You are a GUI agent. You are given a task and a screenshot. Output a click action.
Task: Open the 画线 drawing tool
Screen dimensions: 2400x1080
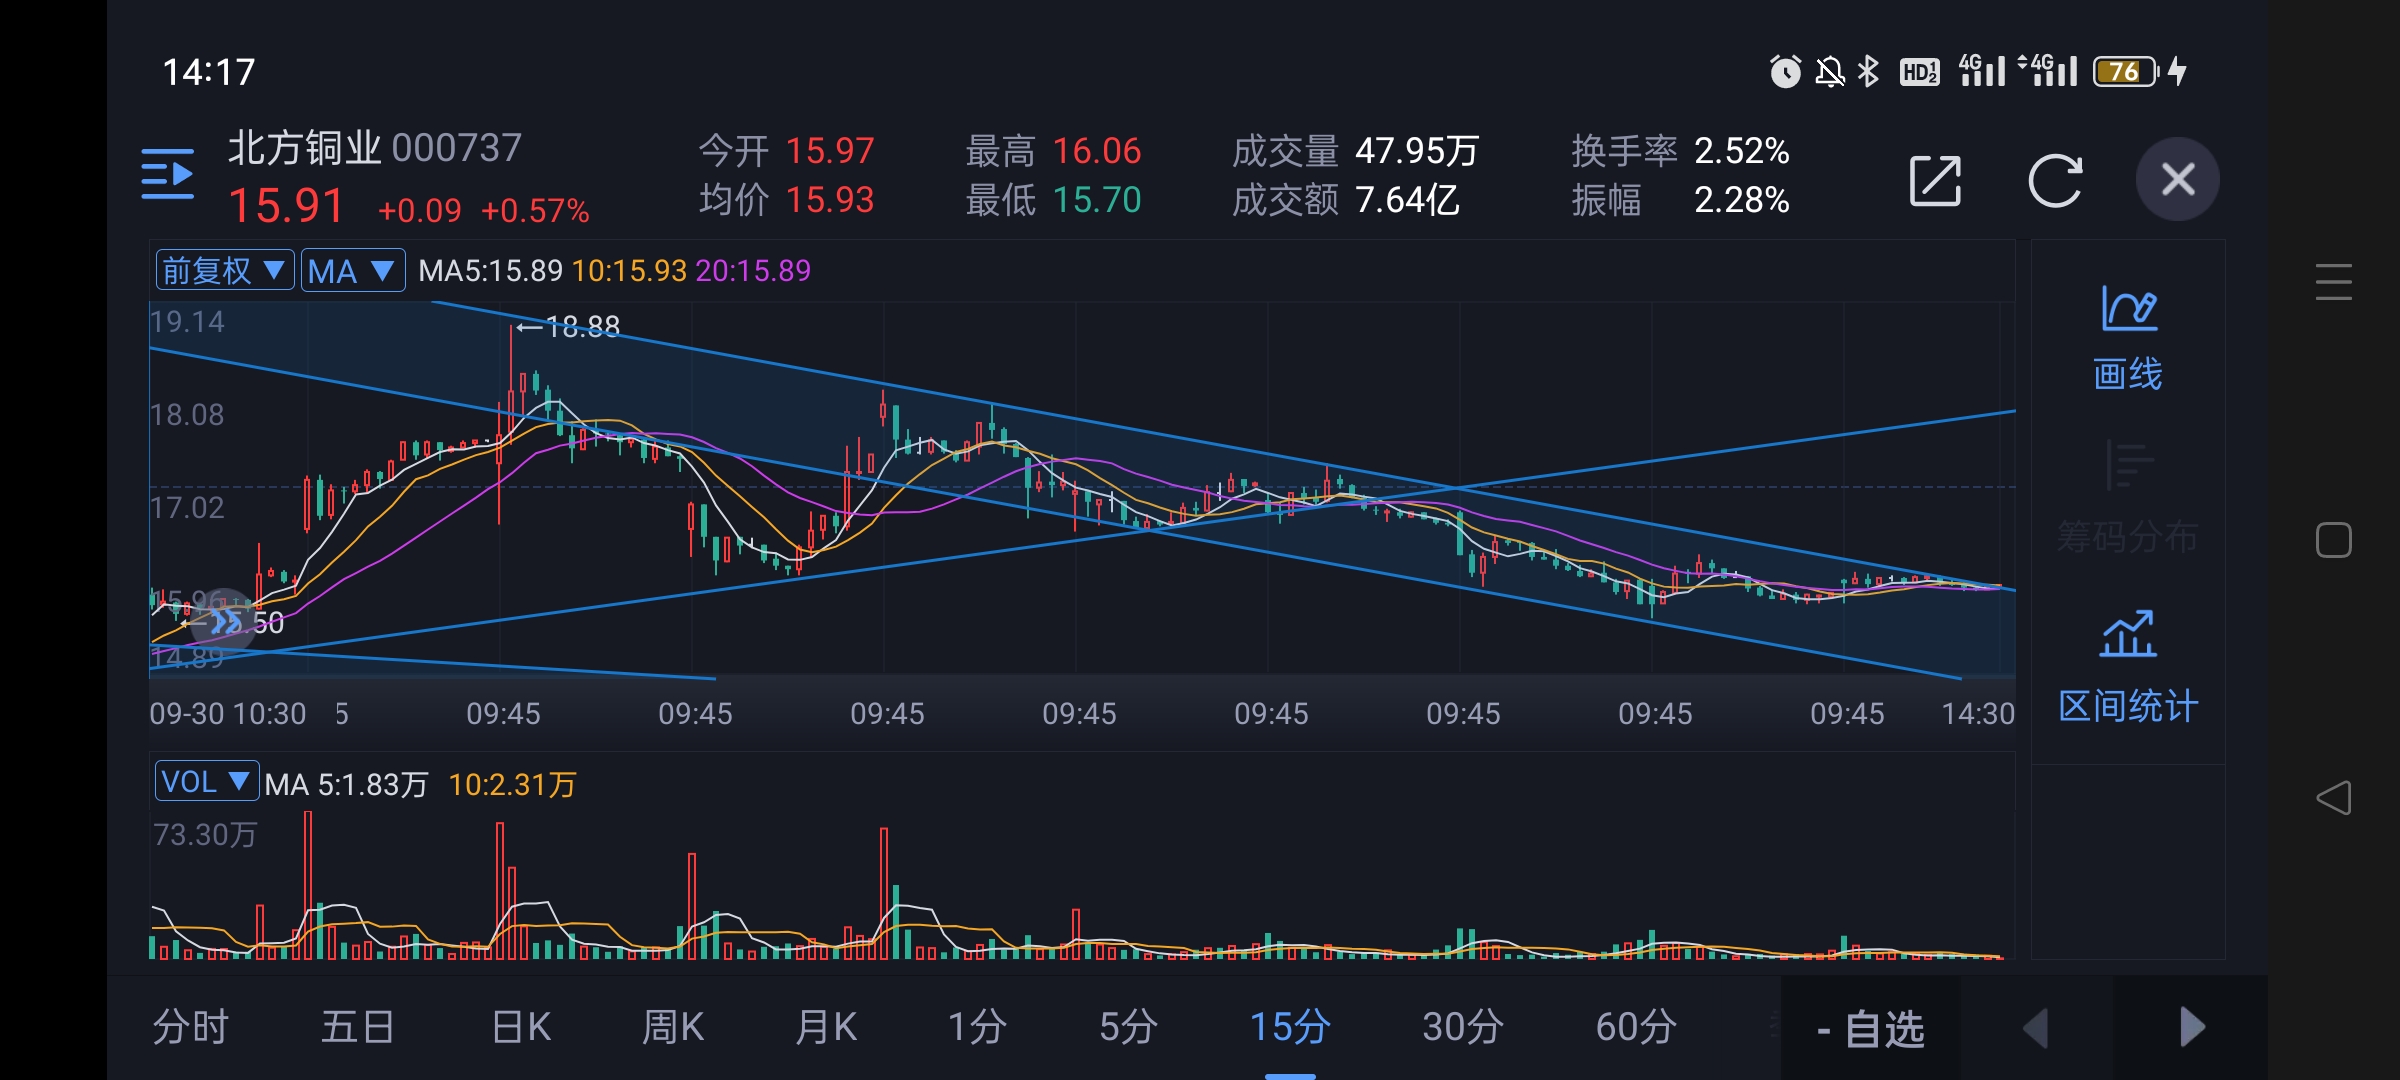click(x=2128, y=338)
